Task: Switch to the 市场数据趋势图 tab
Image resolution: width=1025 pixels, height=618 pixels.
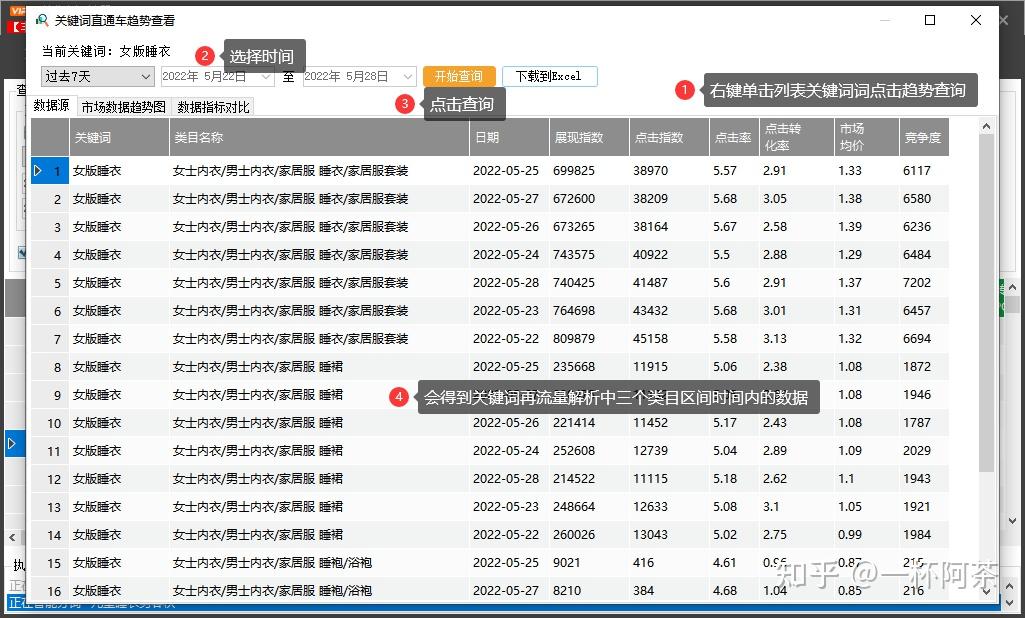Action: click(124, 107)
